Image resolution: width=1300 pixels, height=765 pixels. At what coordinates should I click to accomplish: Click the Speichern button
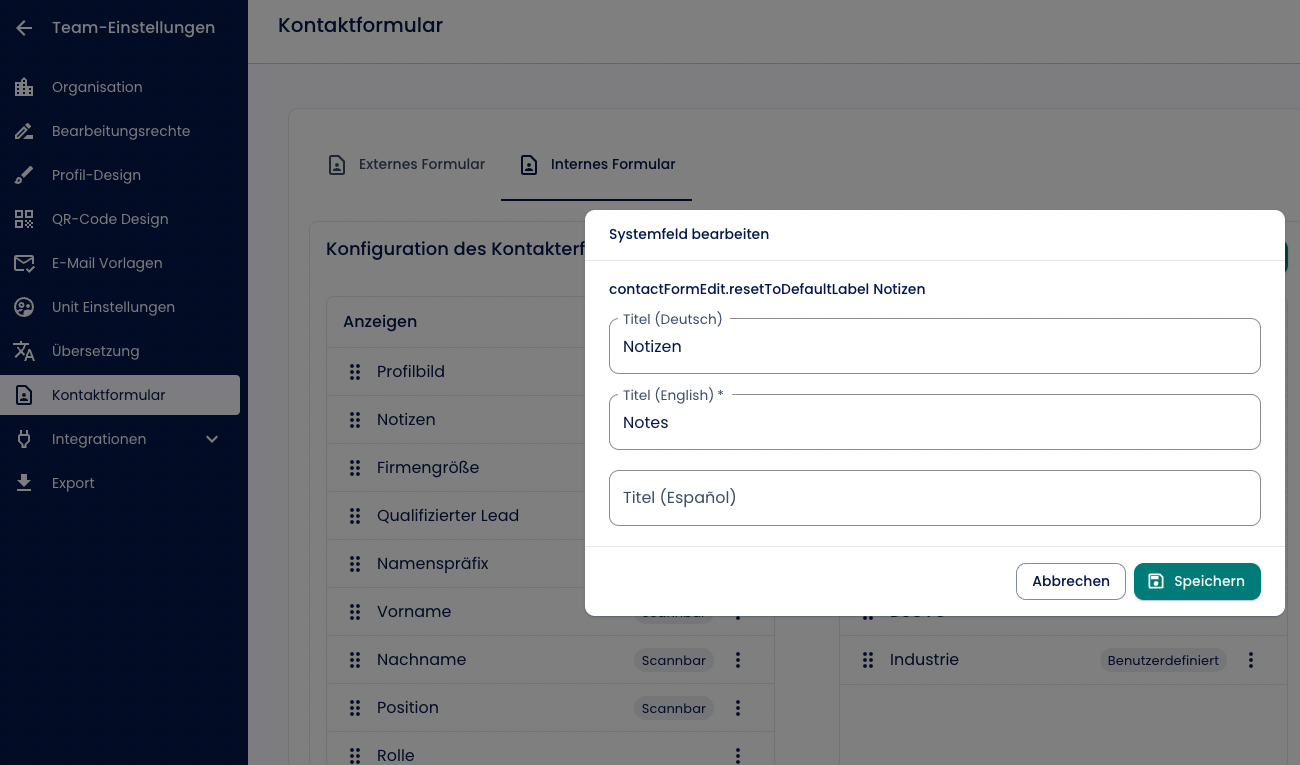1197,581
